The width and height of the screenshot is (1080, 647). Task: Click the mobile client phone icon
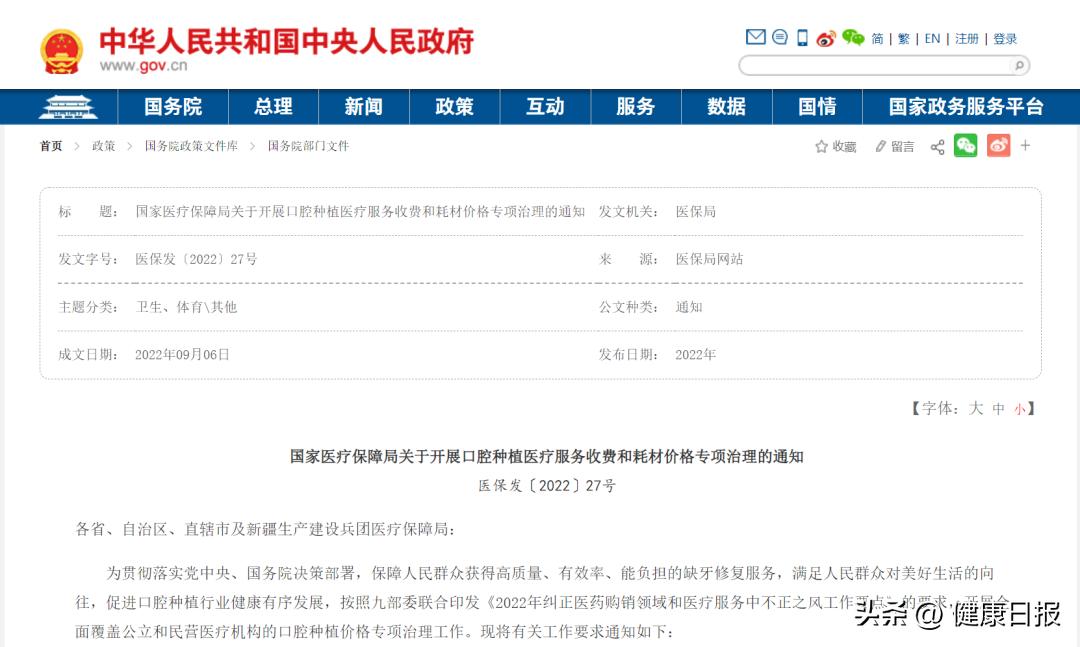tap(800, 37)
